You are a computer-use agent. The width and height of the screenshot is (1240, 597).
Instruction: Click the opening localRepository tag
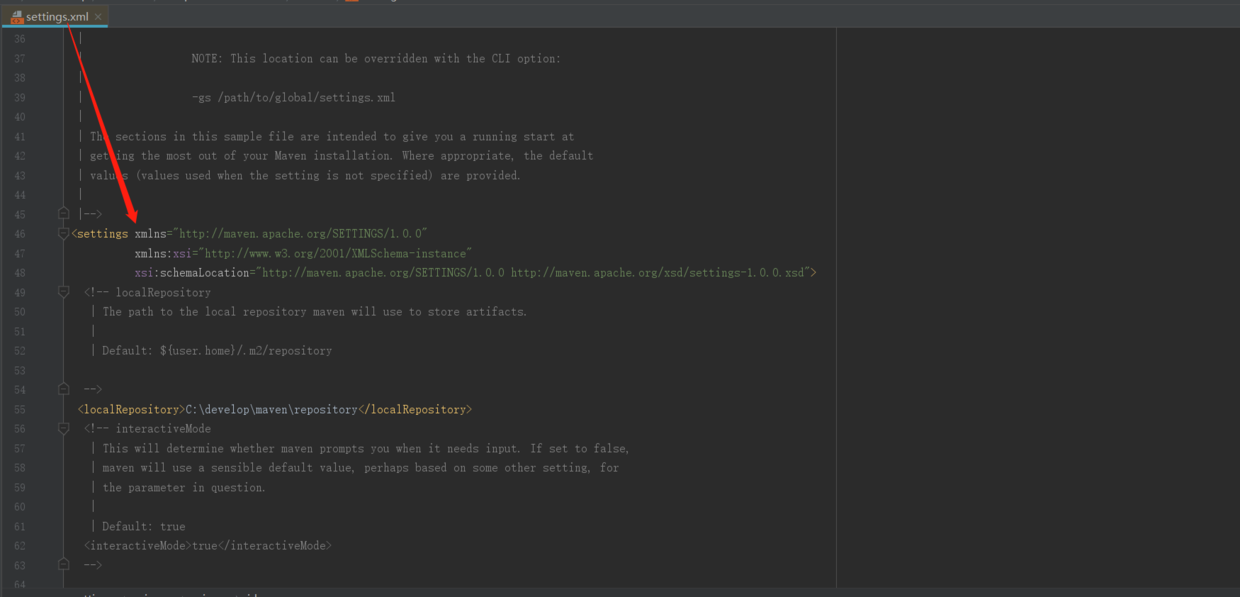click(131, 410)
